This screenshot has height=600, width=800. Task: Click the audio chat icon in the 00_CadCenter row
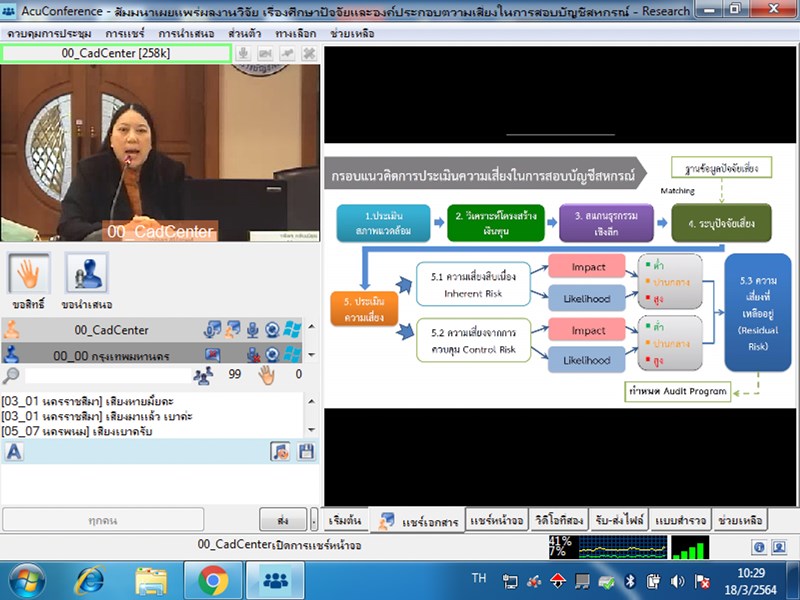pyautogui.click(x=212, y=330)
